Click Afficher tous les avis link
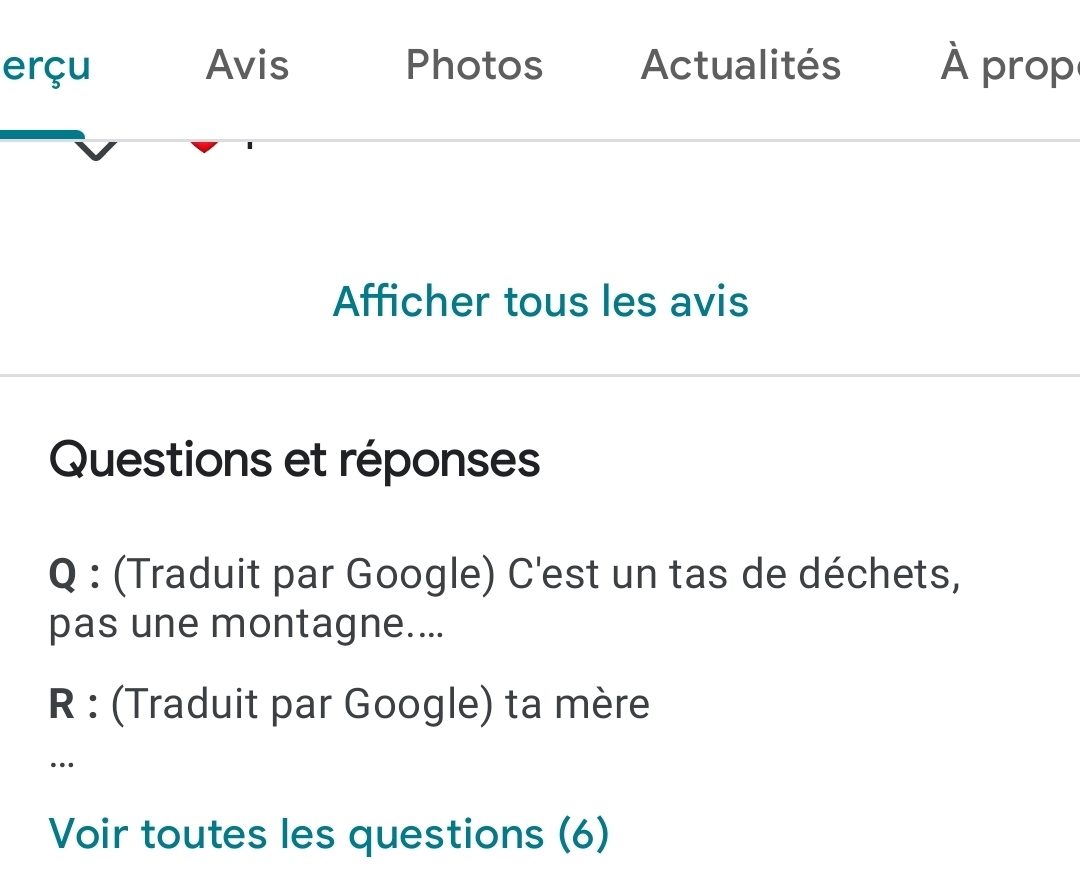This screenshot has width=1080, height=878. pos(540,301)
